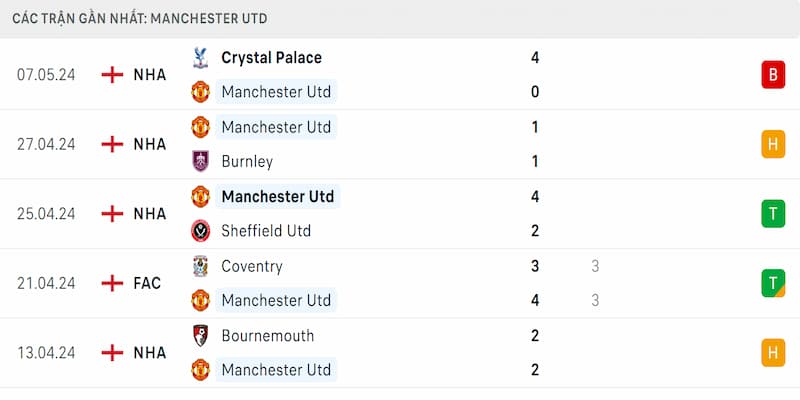The height and width of the screenshot is (400, 800).
Task: Click the T badge for the Coventry match
Action: [x=772, y=283]
